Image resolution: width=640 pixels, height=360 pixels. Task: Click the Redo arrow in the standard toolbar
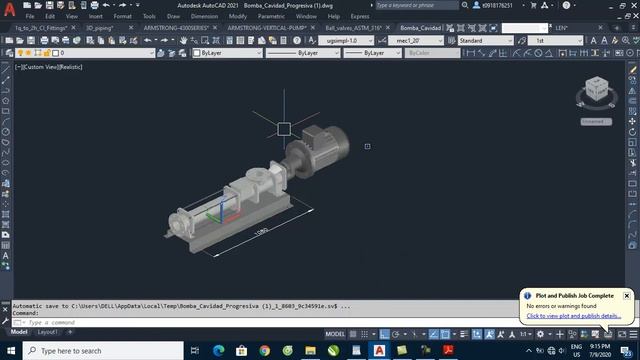164,40
